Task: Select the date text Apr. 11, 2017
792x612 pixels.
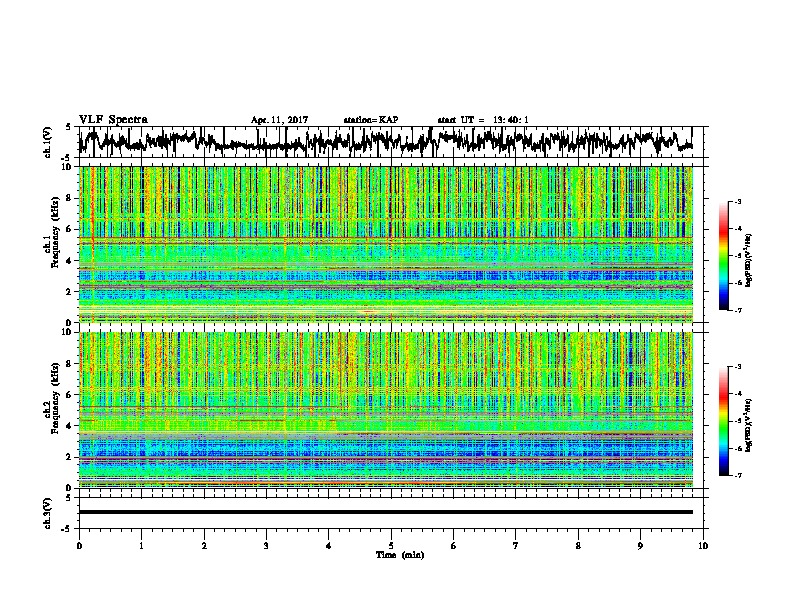Action: point(279,120)
